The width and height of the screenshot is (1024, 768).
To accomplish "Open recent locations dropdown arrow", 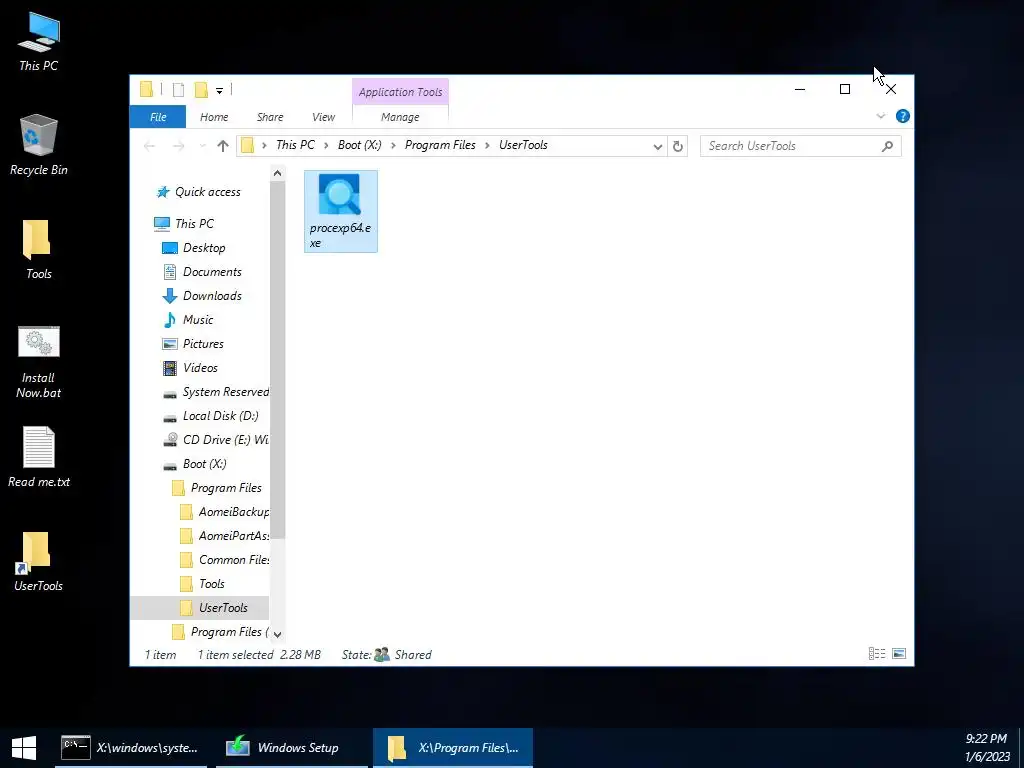I will pyautogui.click(x=202, y=146).
